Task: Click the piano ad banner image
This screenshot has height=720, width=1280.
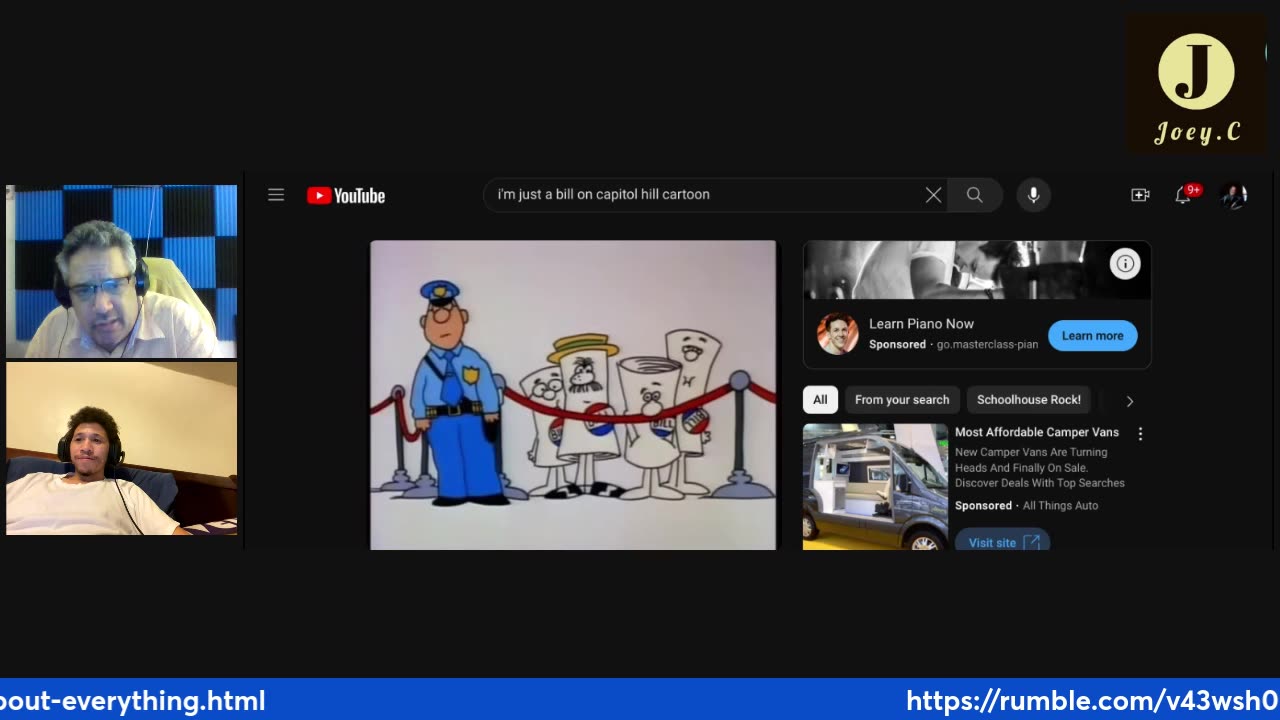Action: (x=977, y=270)
